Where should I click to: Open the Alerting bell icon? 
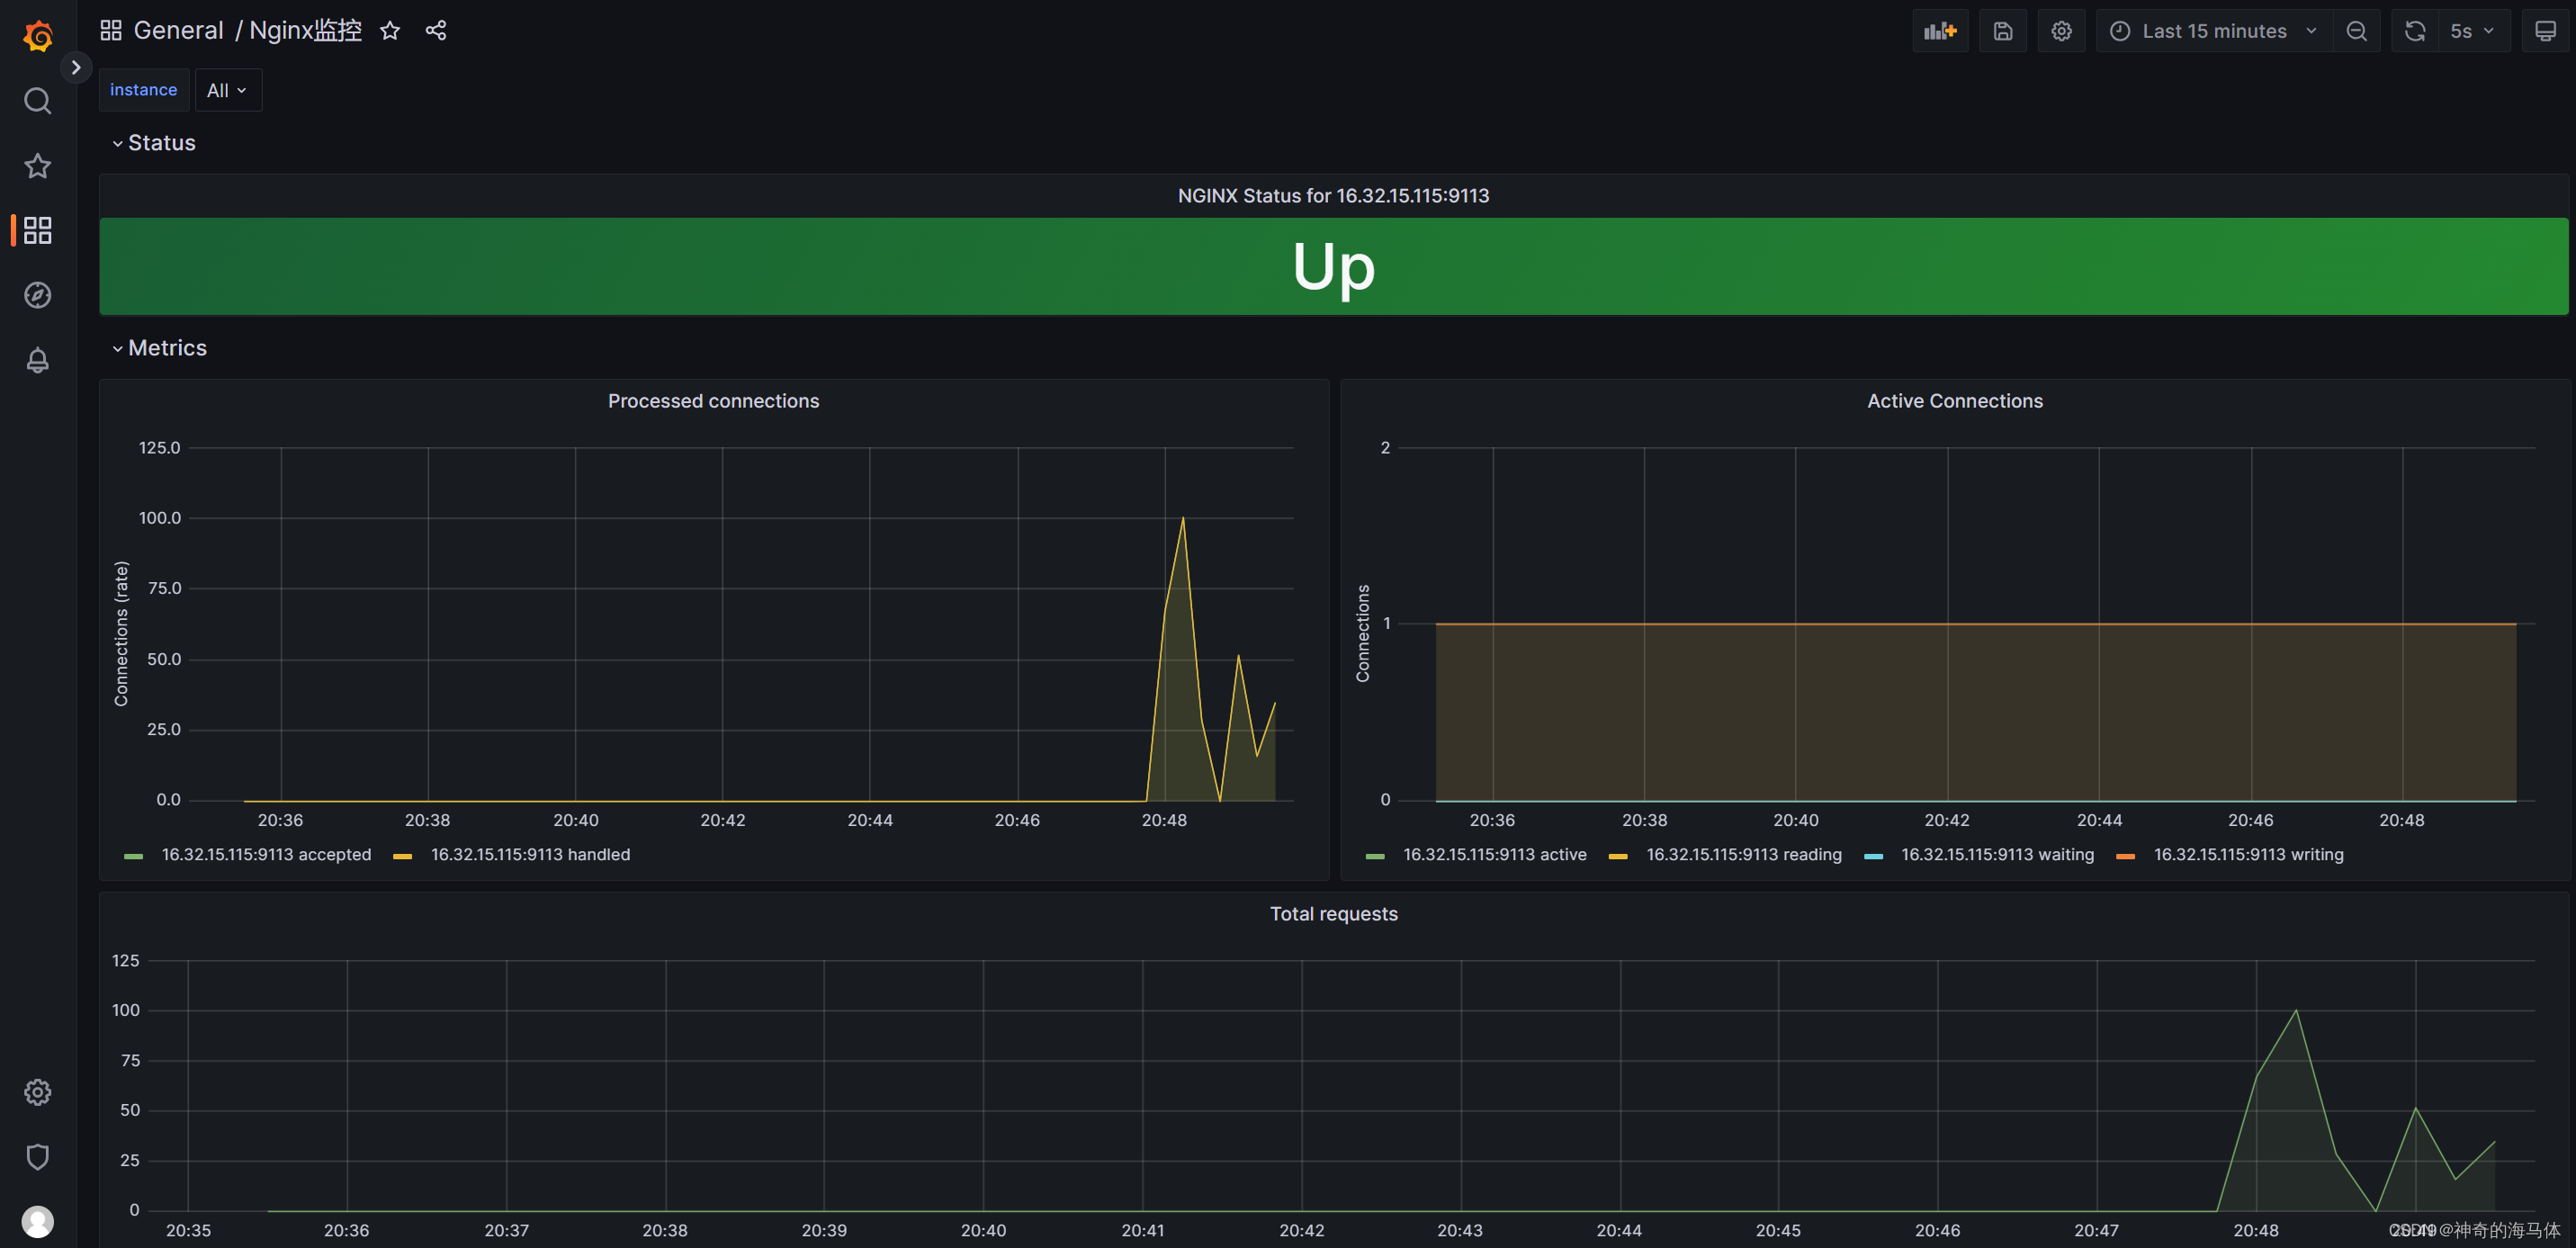(37, 360)
